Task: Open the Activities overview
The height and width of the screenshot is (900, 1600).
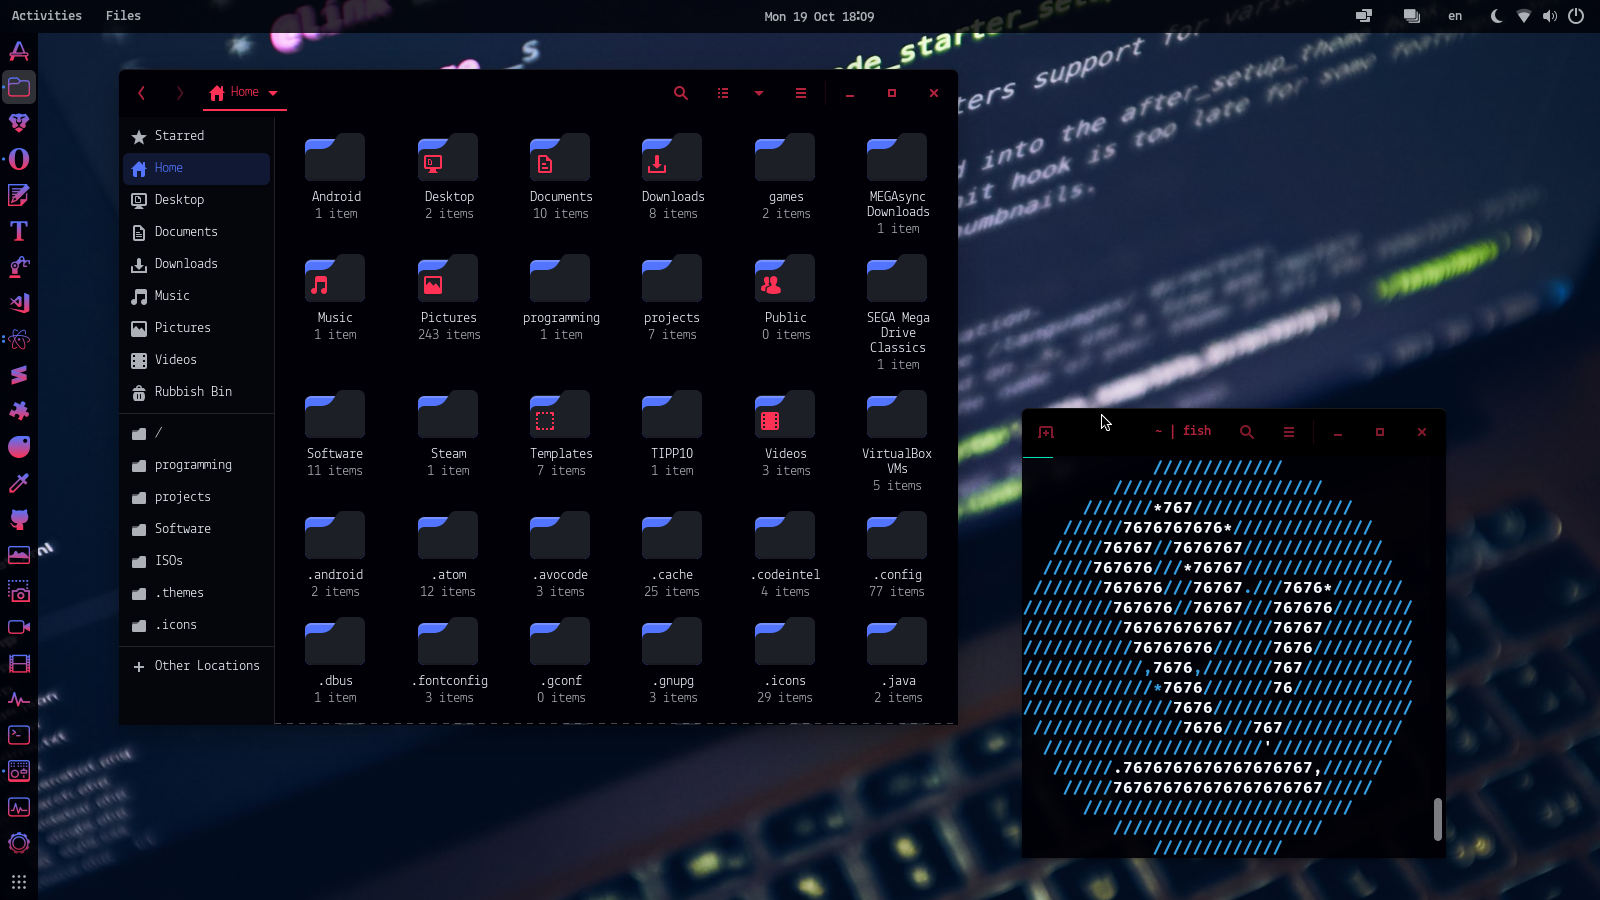Action: (47, 16)
